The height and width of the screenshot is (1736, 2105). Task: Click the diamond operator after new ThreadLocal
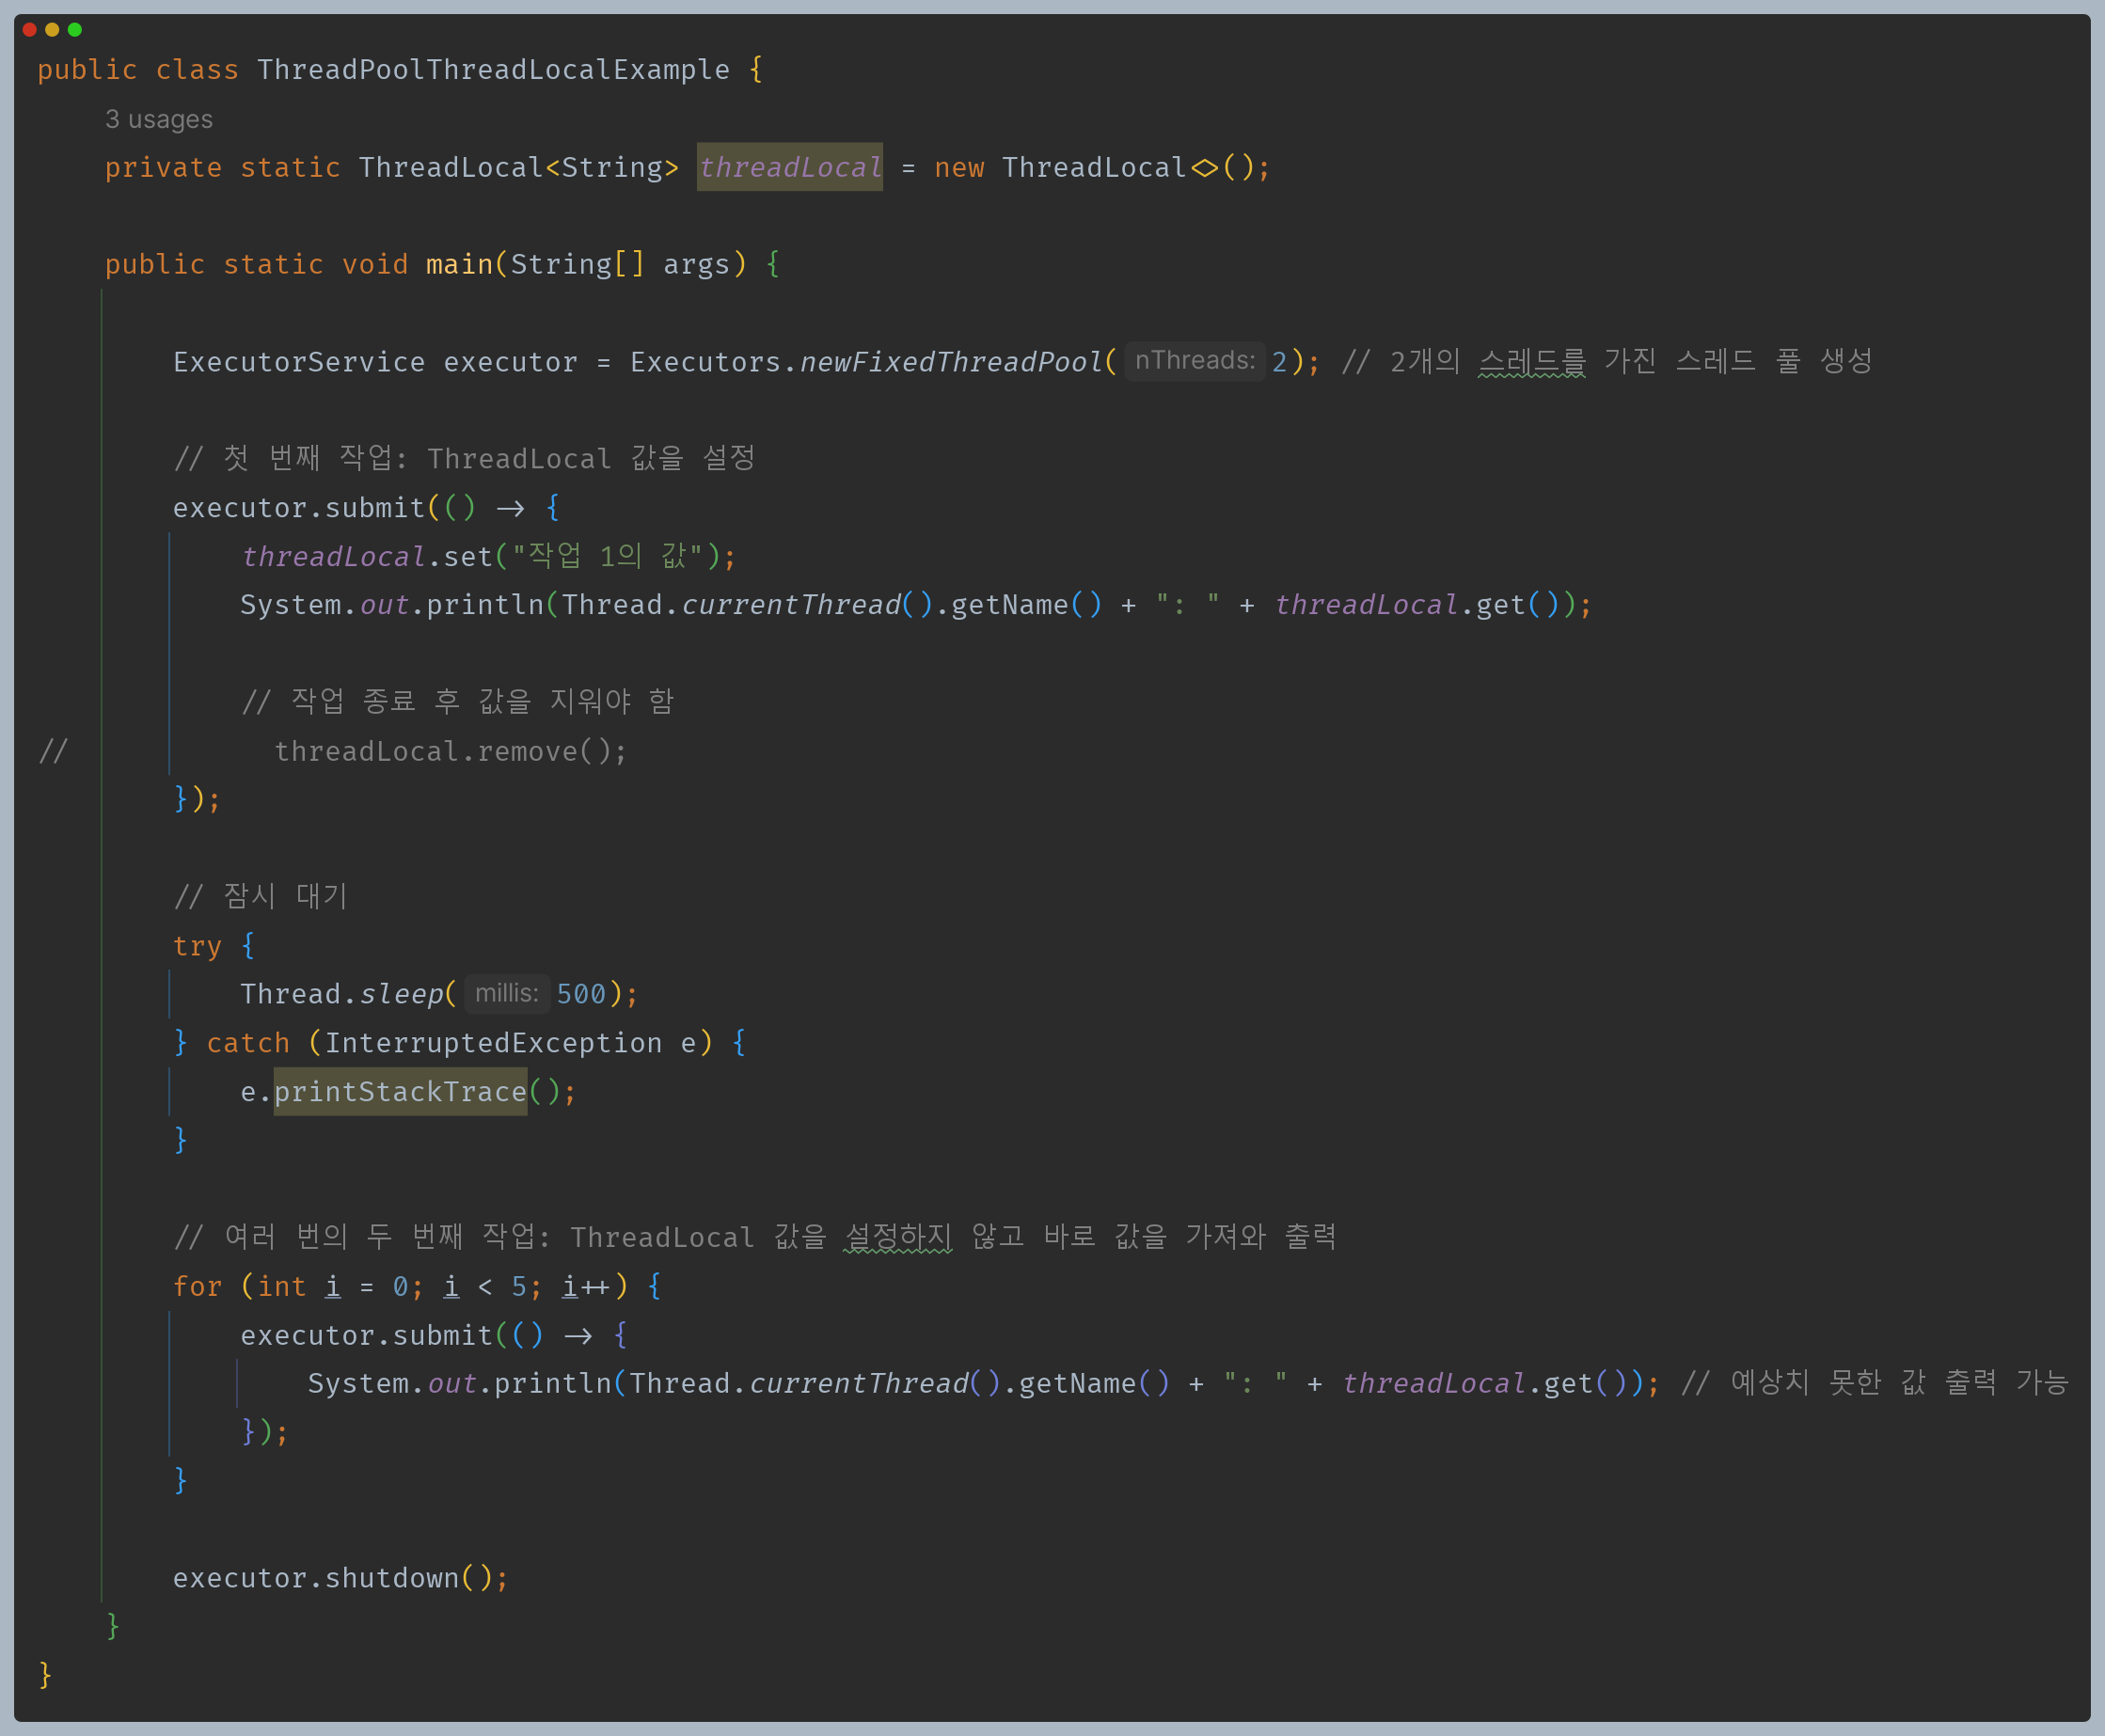point(1205,168)
